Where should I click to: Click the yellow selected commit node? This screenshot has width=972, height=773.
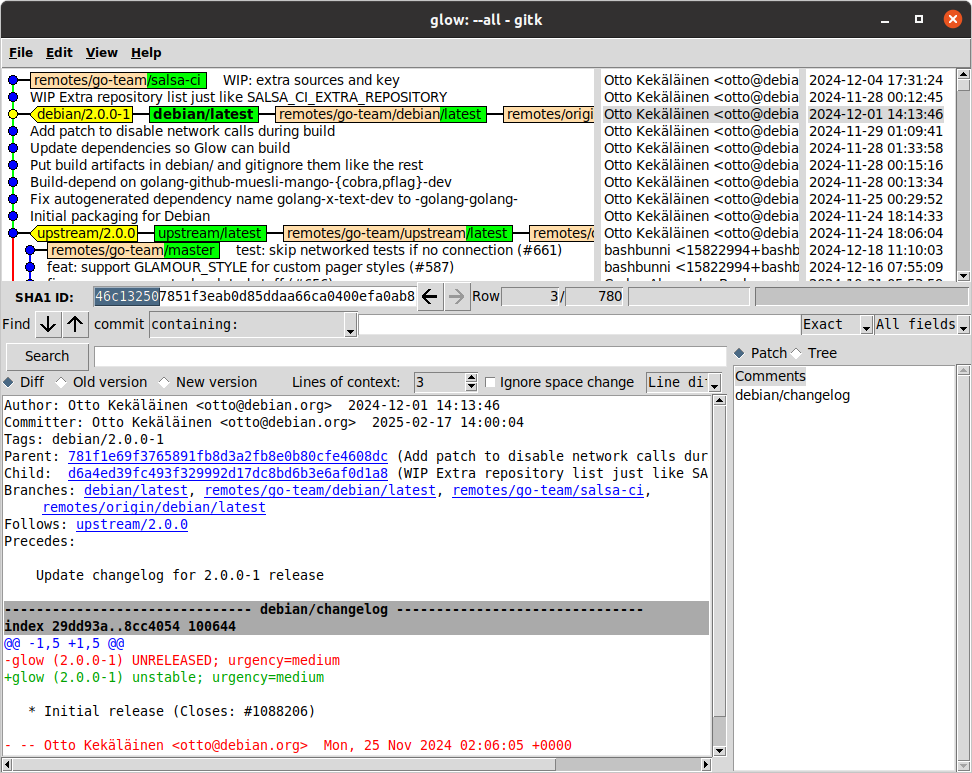coord(13,115)
